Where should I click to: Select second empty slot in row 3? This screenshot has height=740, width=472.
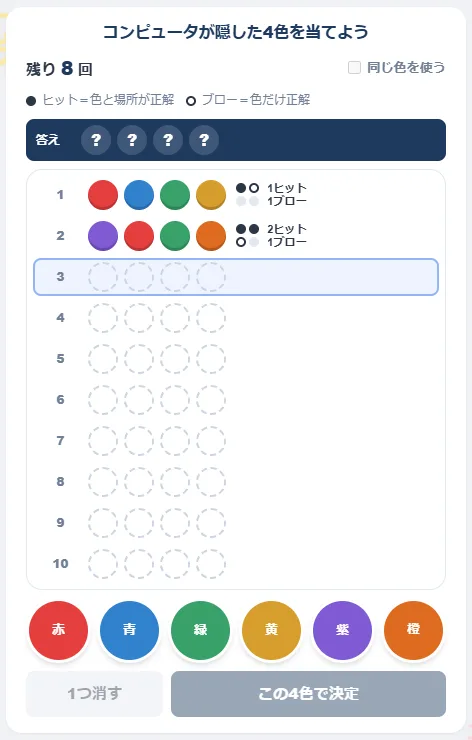[x=139, y=277]
